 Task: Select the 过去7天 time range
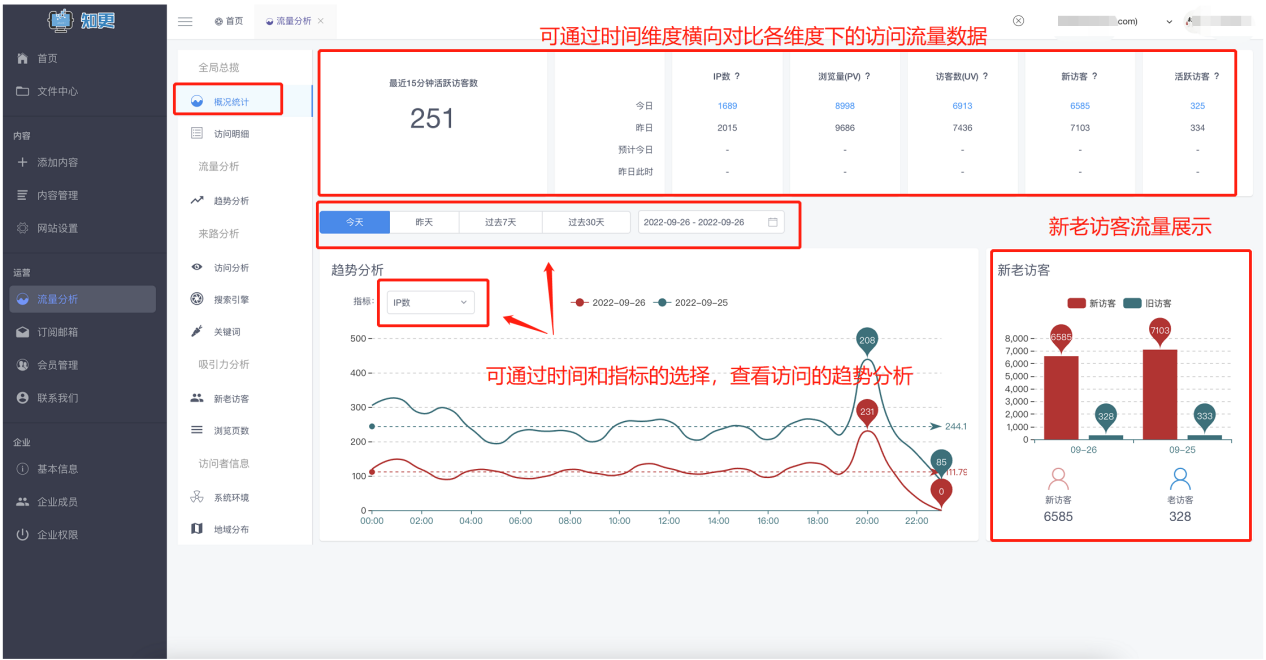point(500,222)
